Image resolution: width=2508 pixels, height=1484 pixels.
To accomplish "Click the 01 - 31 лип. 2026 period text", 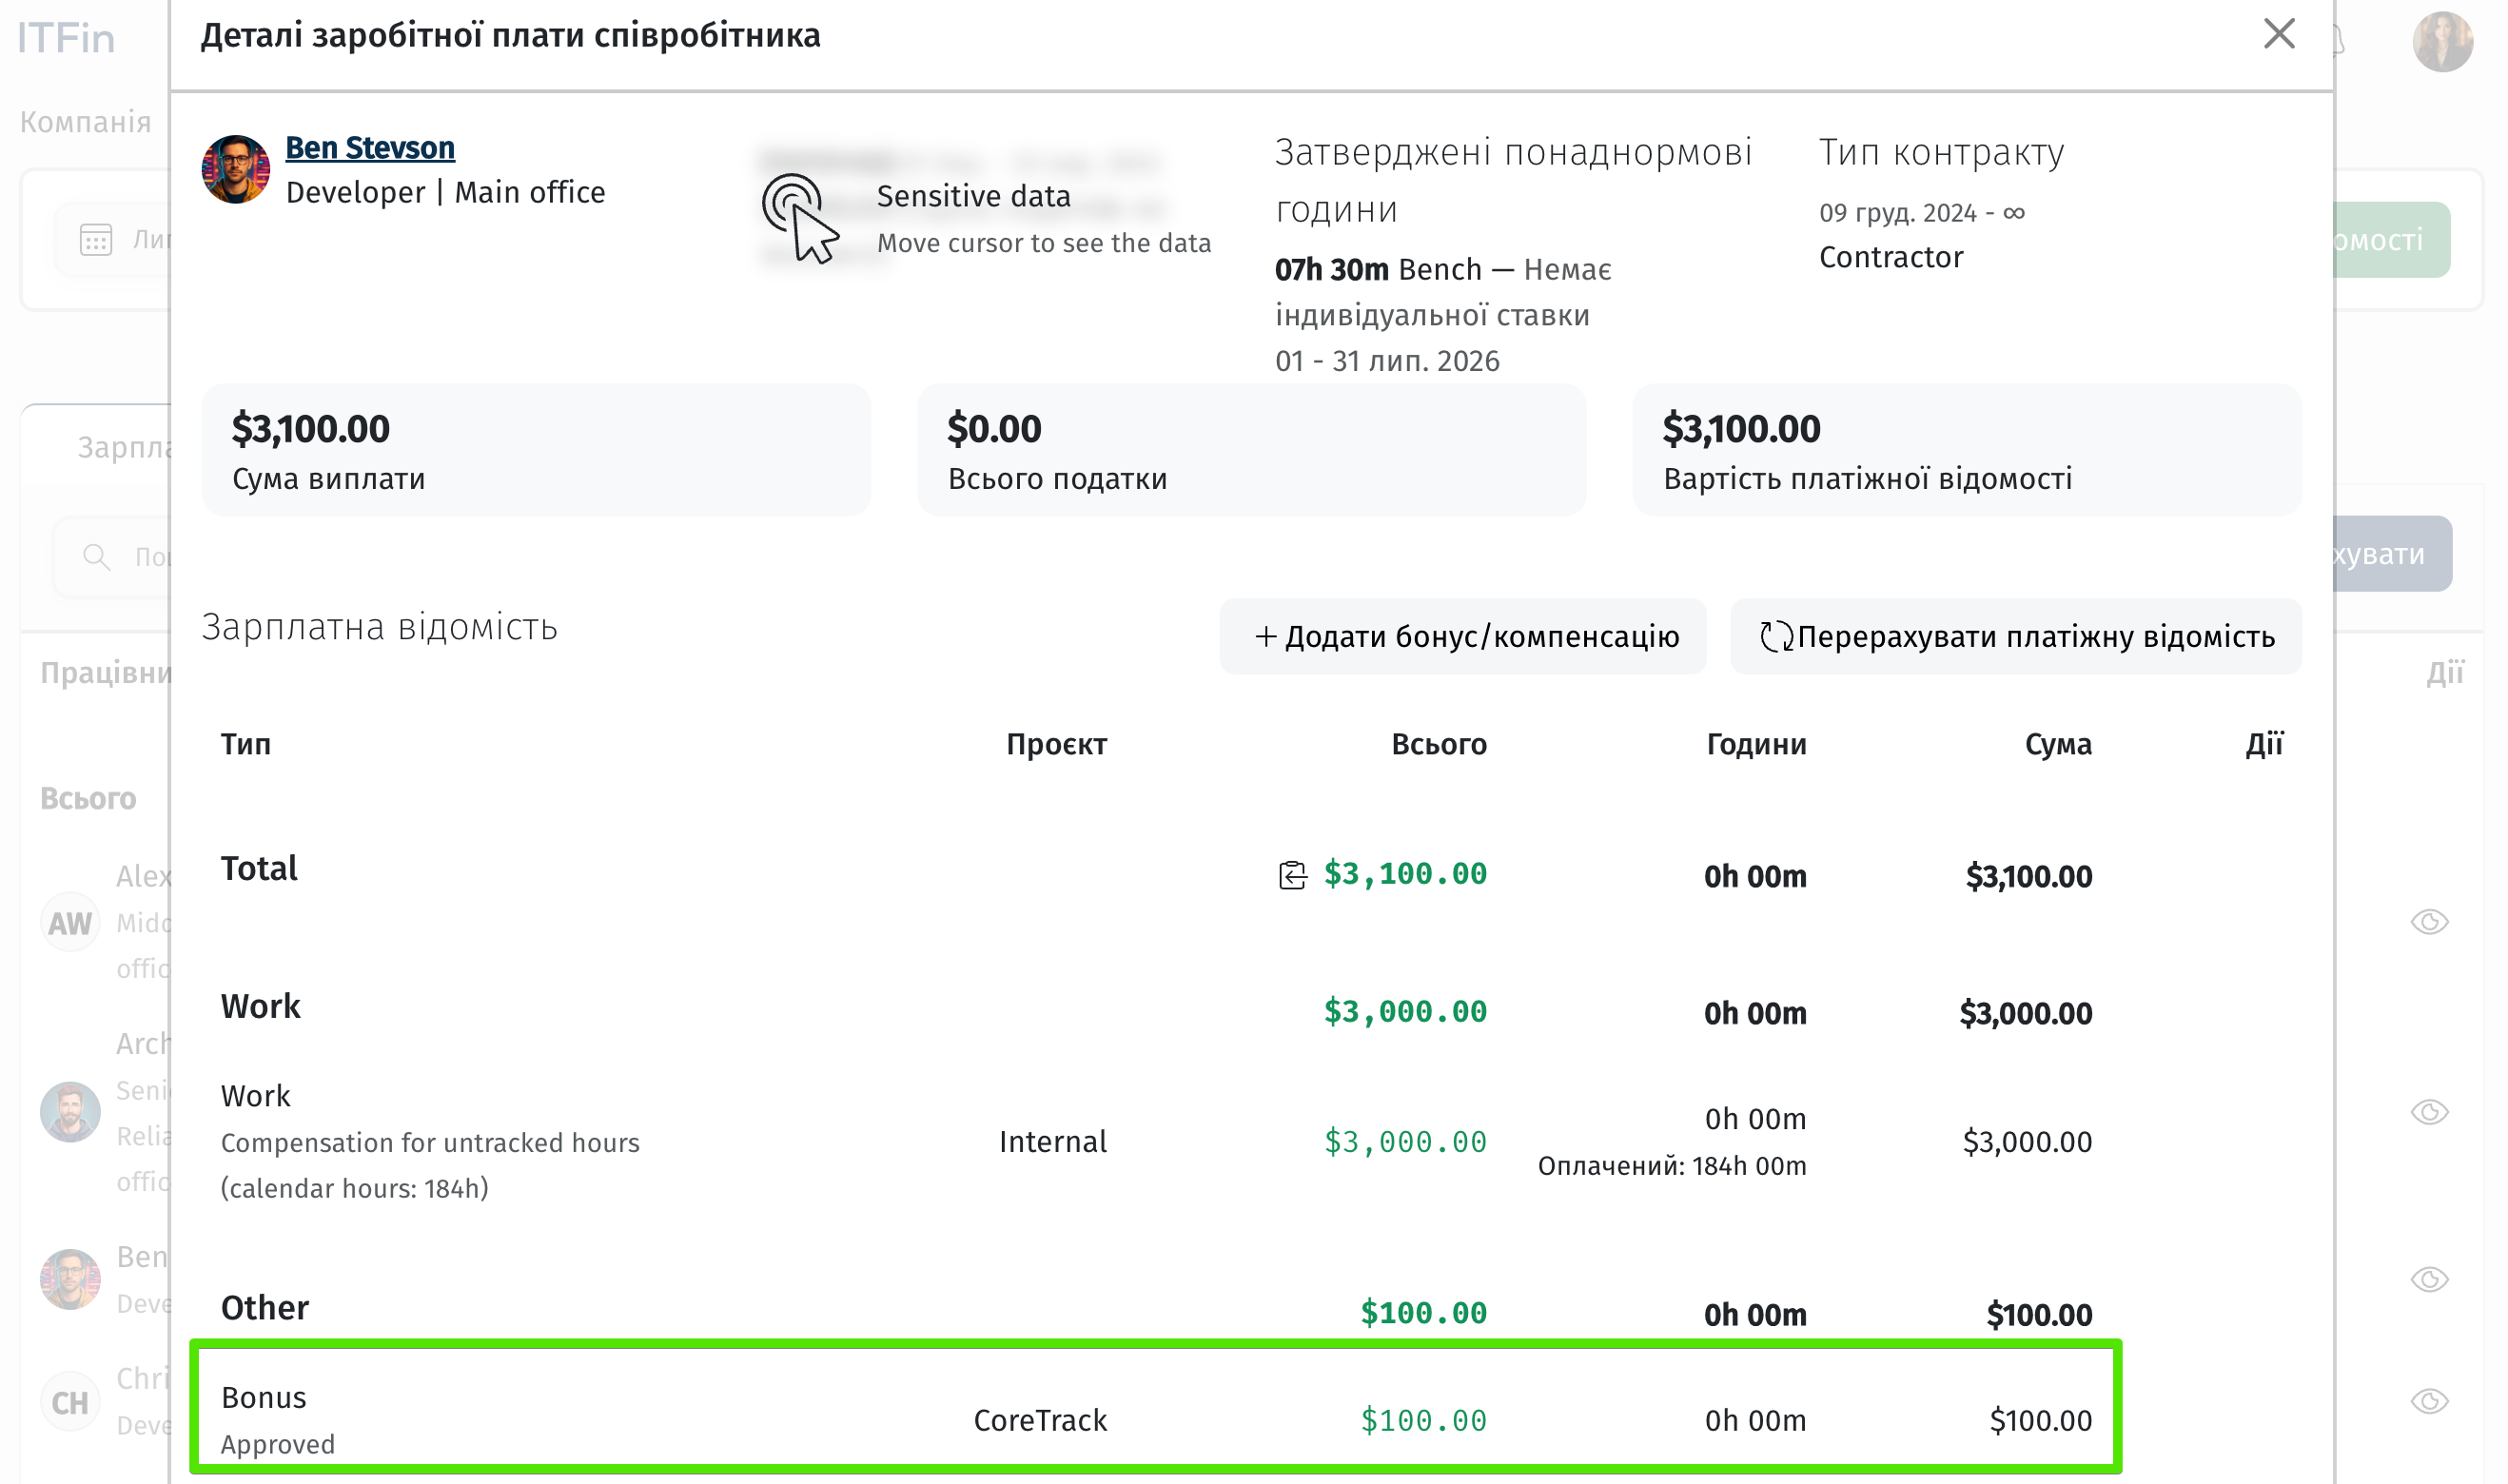I will click(1387, 361).
